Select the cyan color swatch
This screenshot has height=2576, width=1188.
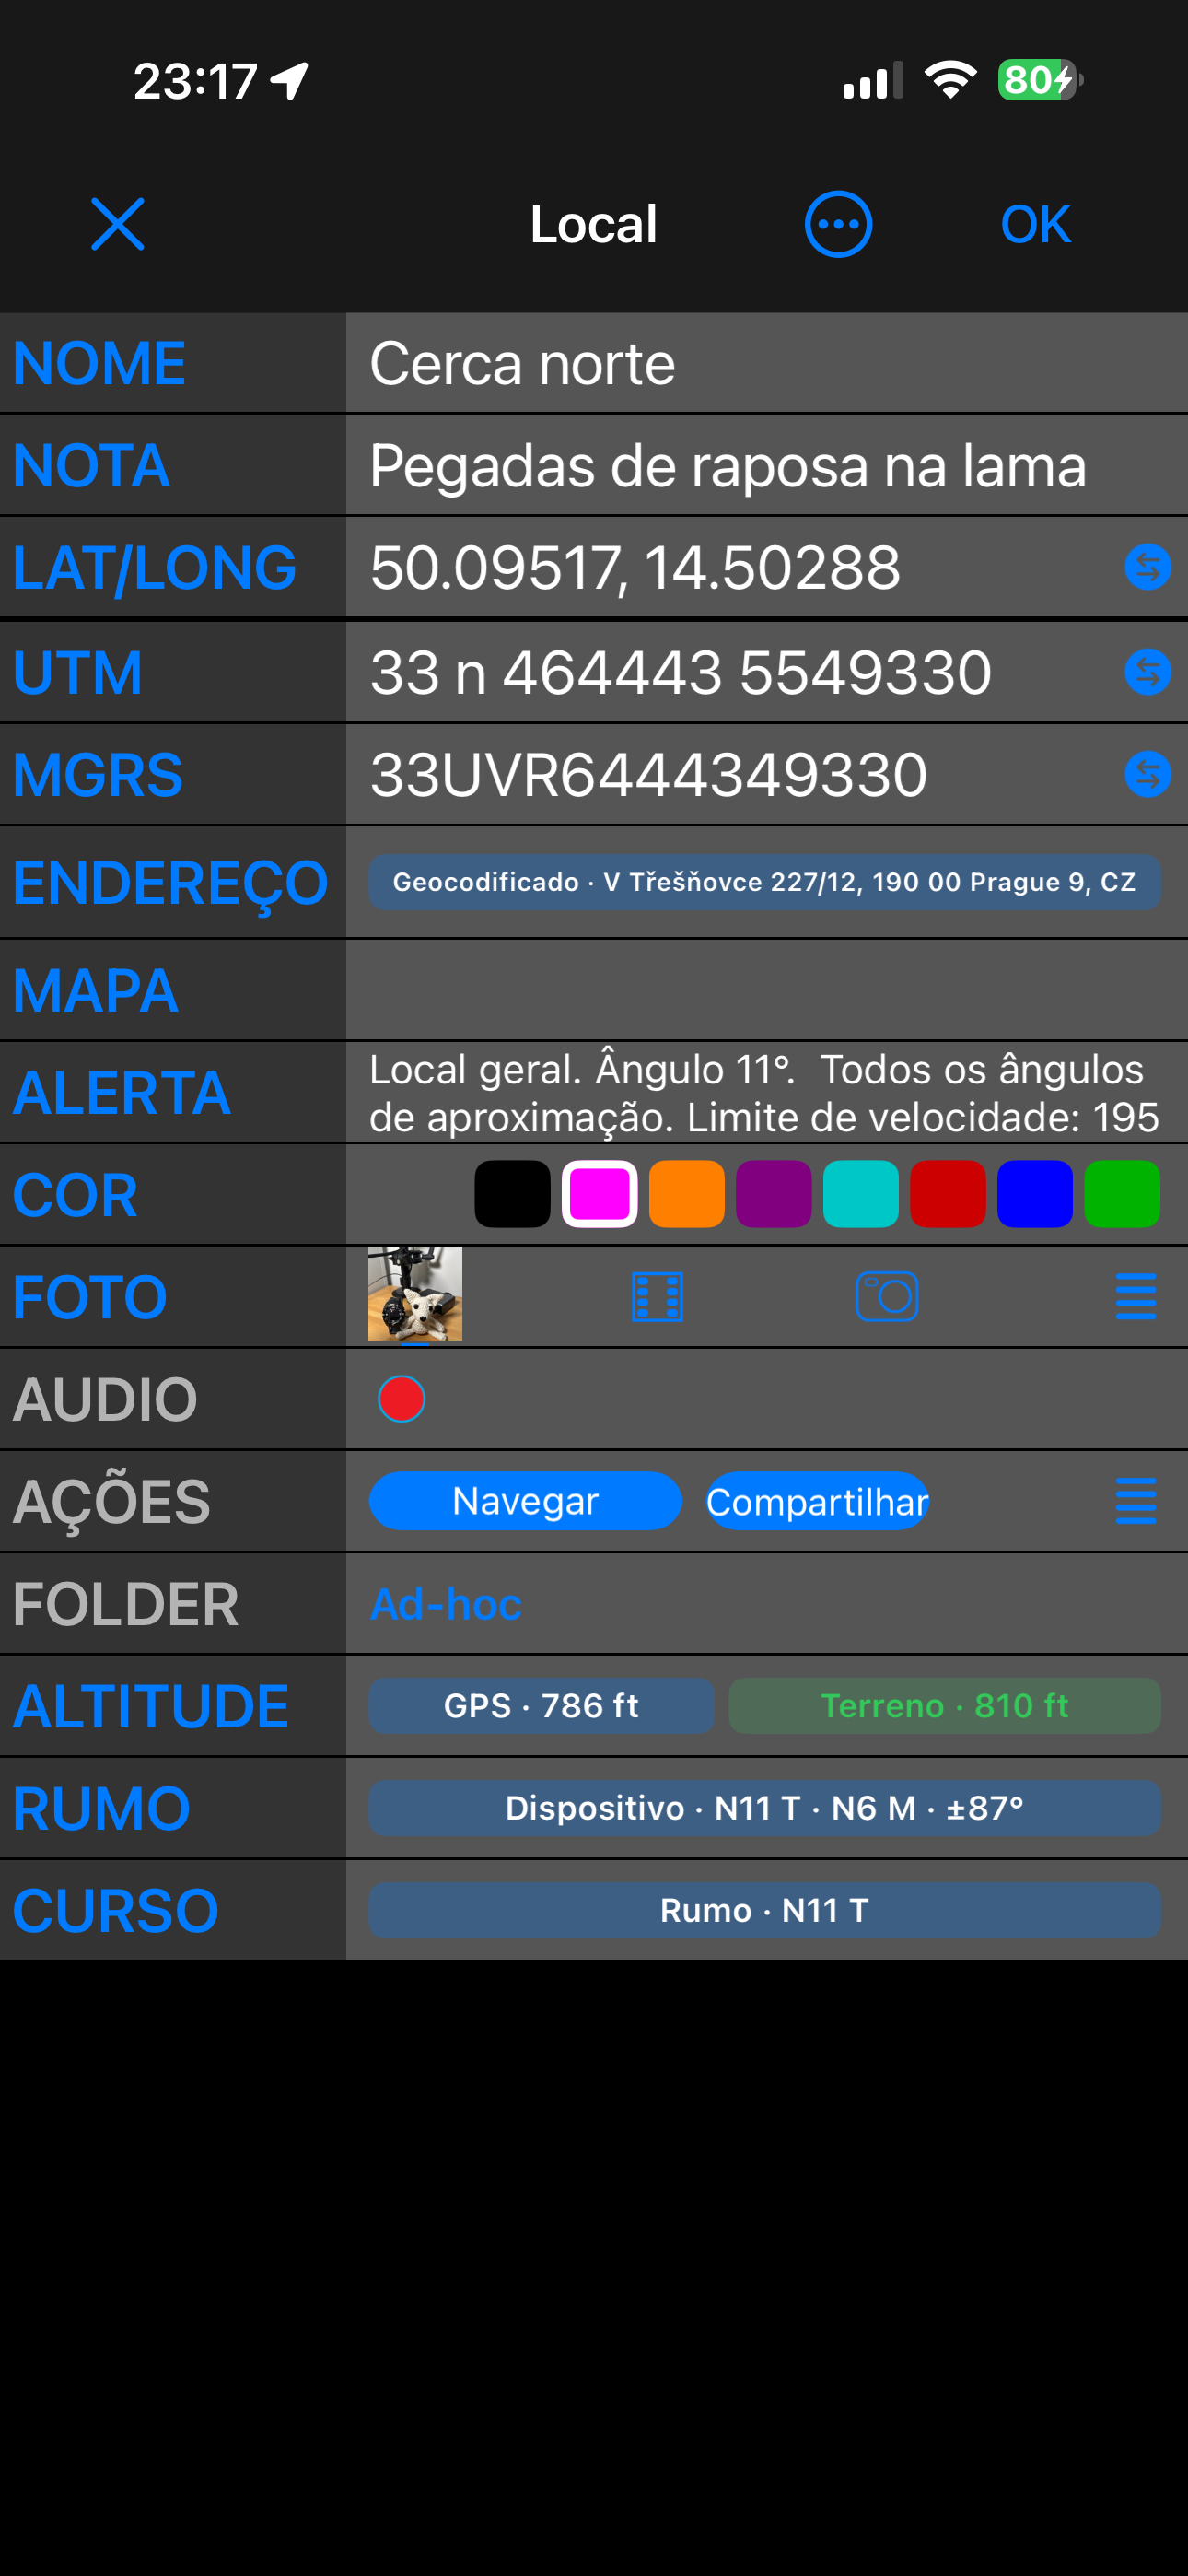tap(860, 1194)
